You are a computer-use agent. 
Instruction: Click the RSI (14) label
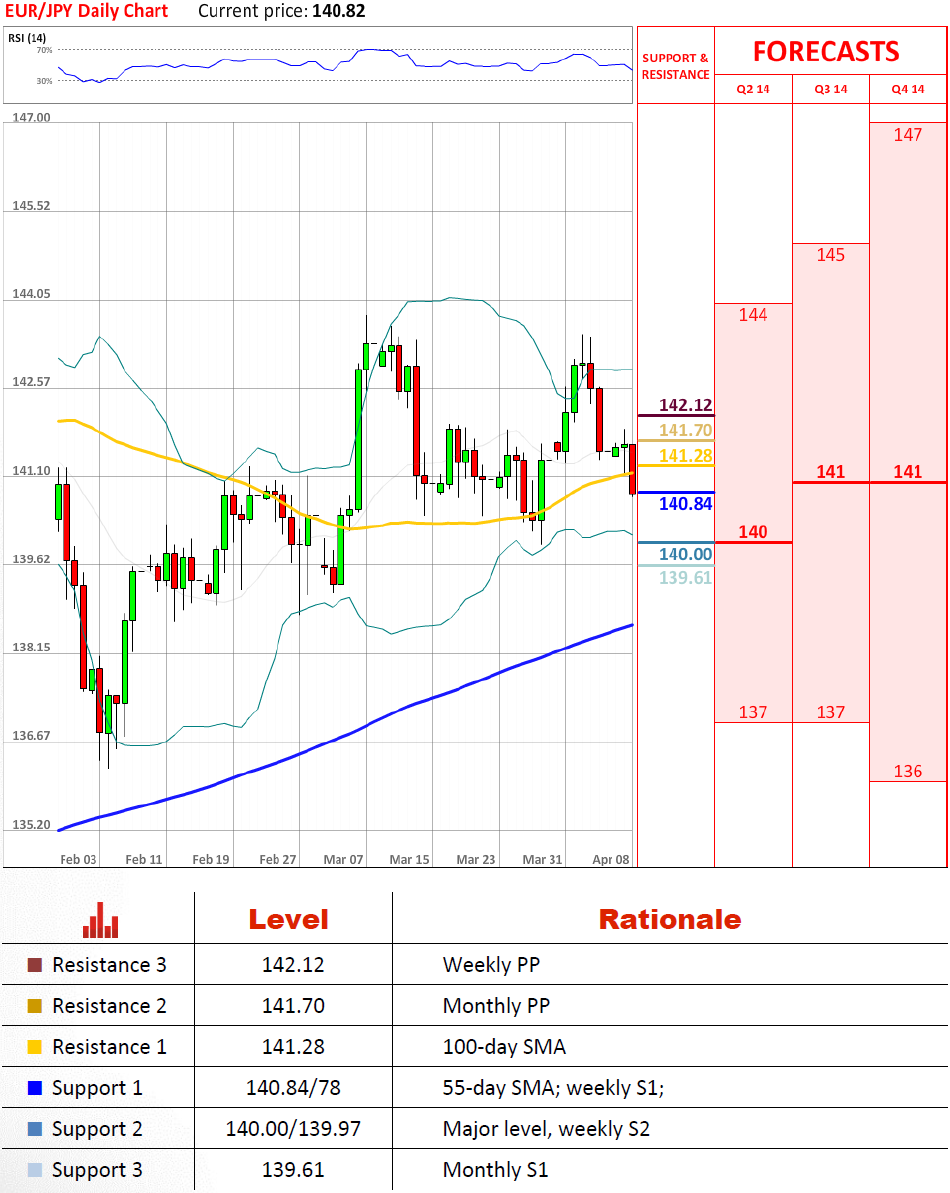(x=27, y=38)
